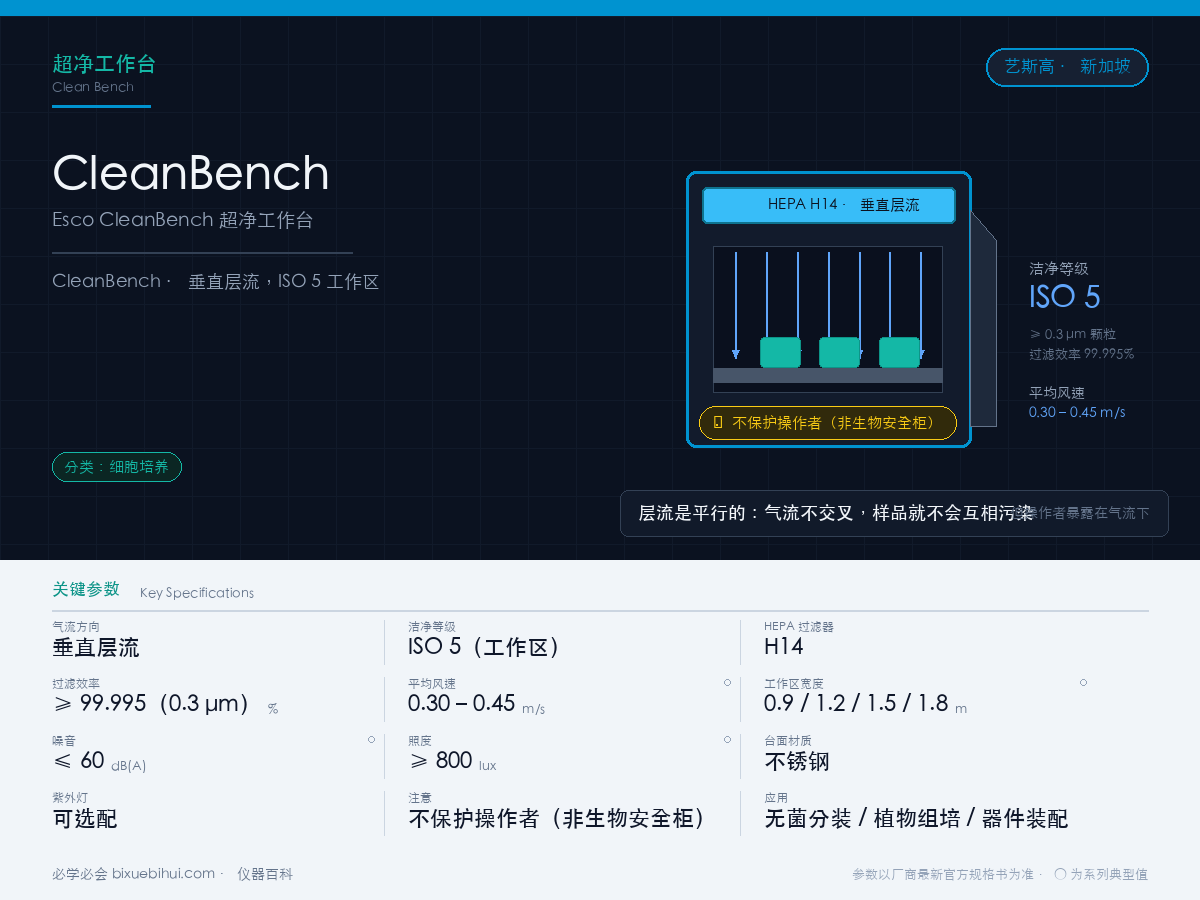
Task: Click the Key Specifications label
Action: click(197, 593)
